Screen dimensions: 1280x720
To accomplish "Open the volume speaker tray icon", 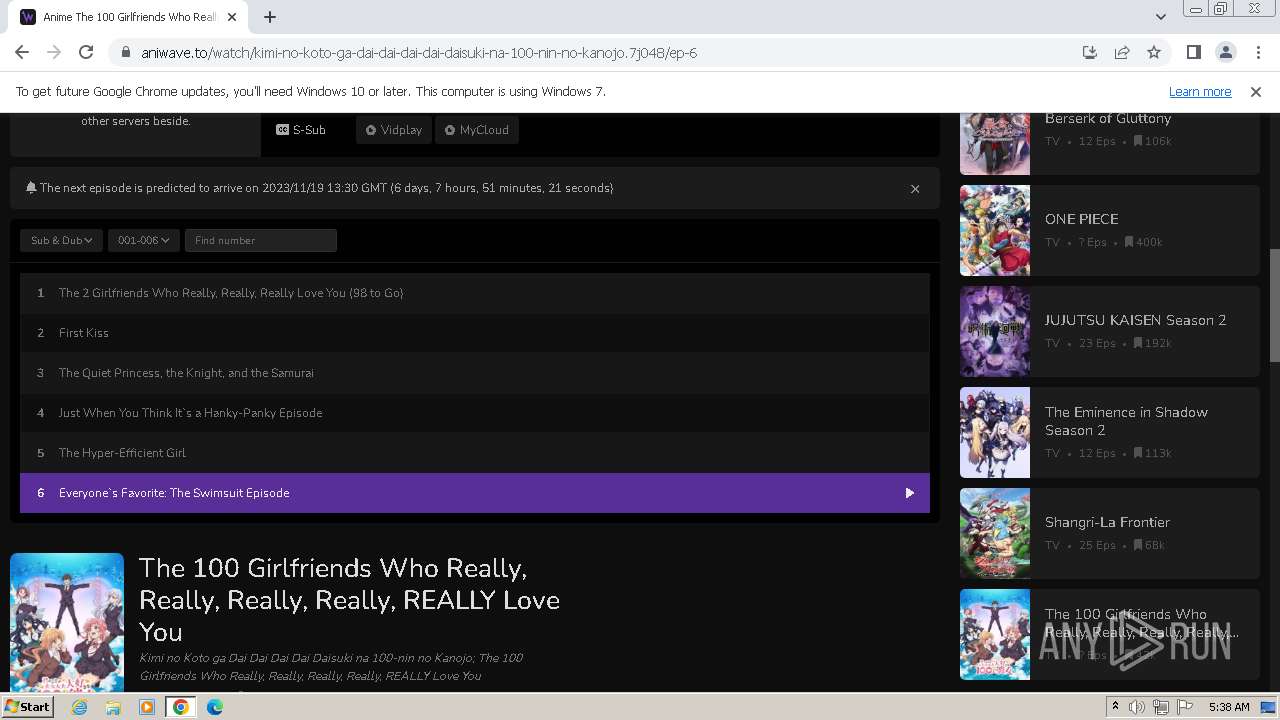I will pos(1137,707).
